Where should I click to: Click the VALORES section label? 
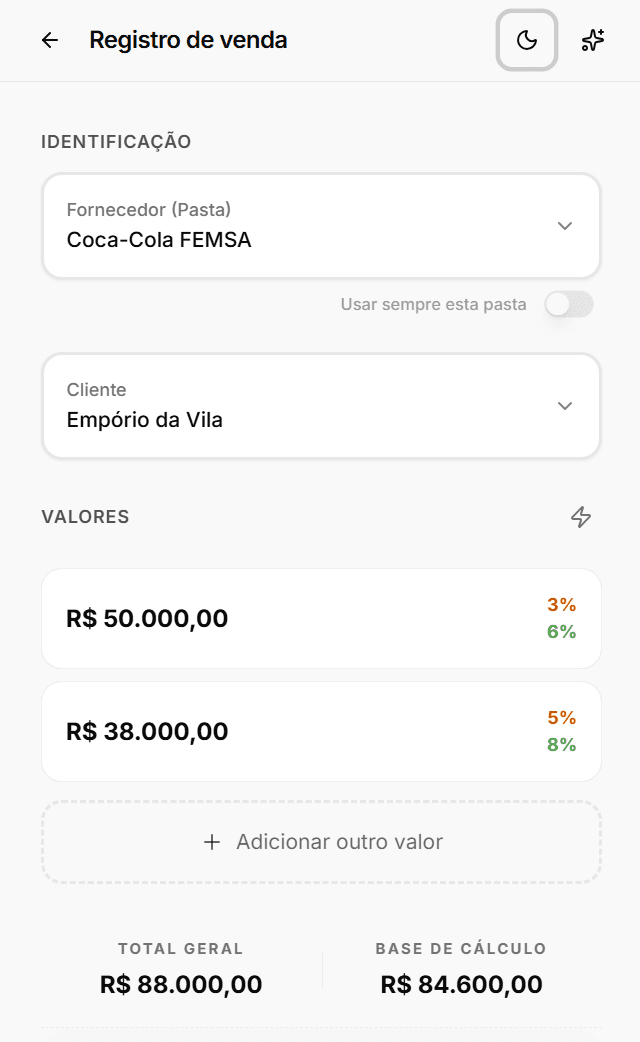point(85,517)
